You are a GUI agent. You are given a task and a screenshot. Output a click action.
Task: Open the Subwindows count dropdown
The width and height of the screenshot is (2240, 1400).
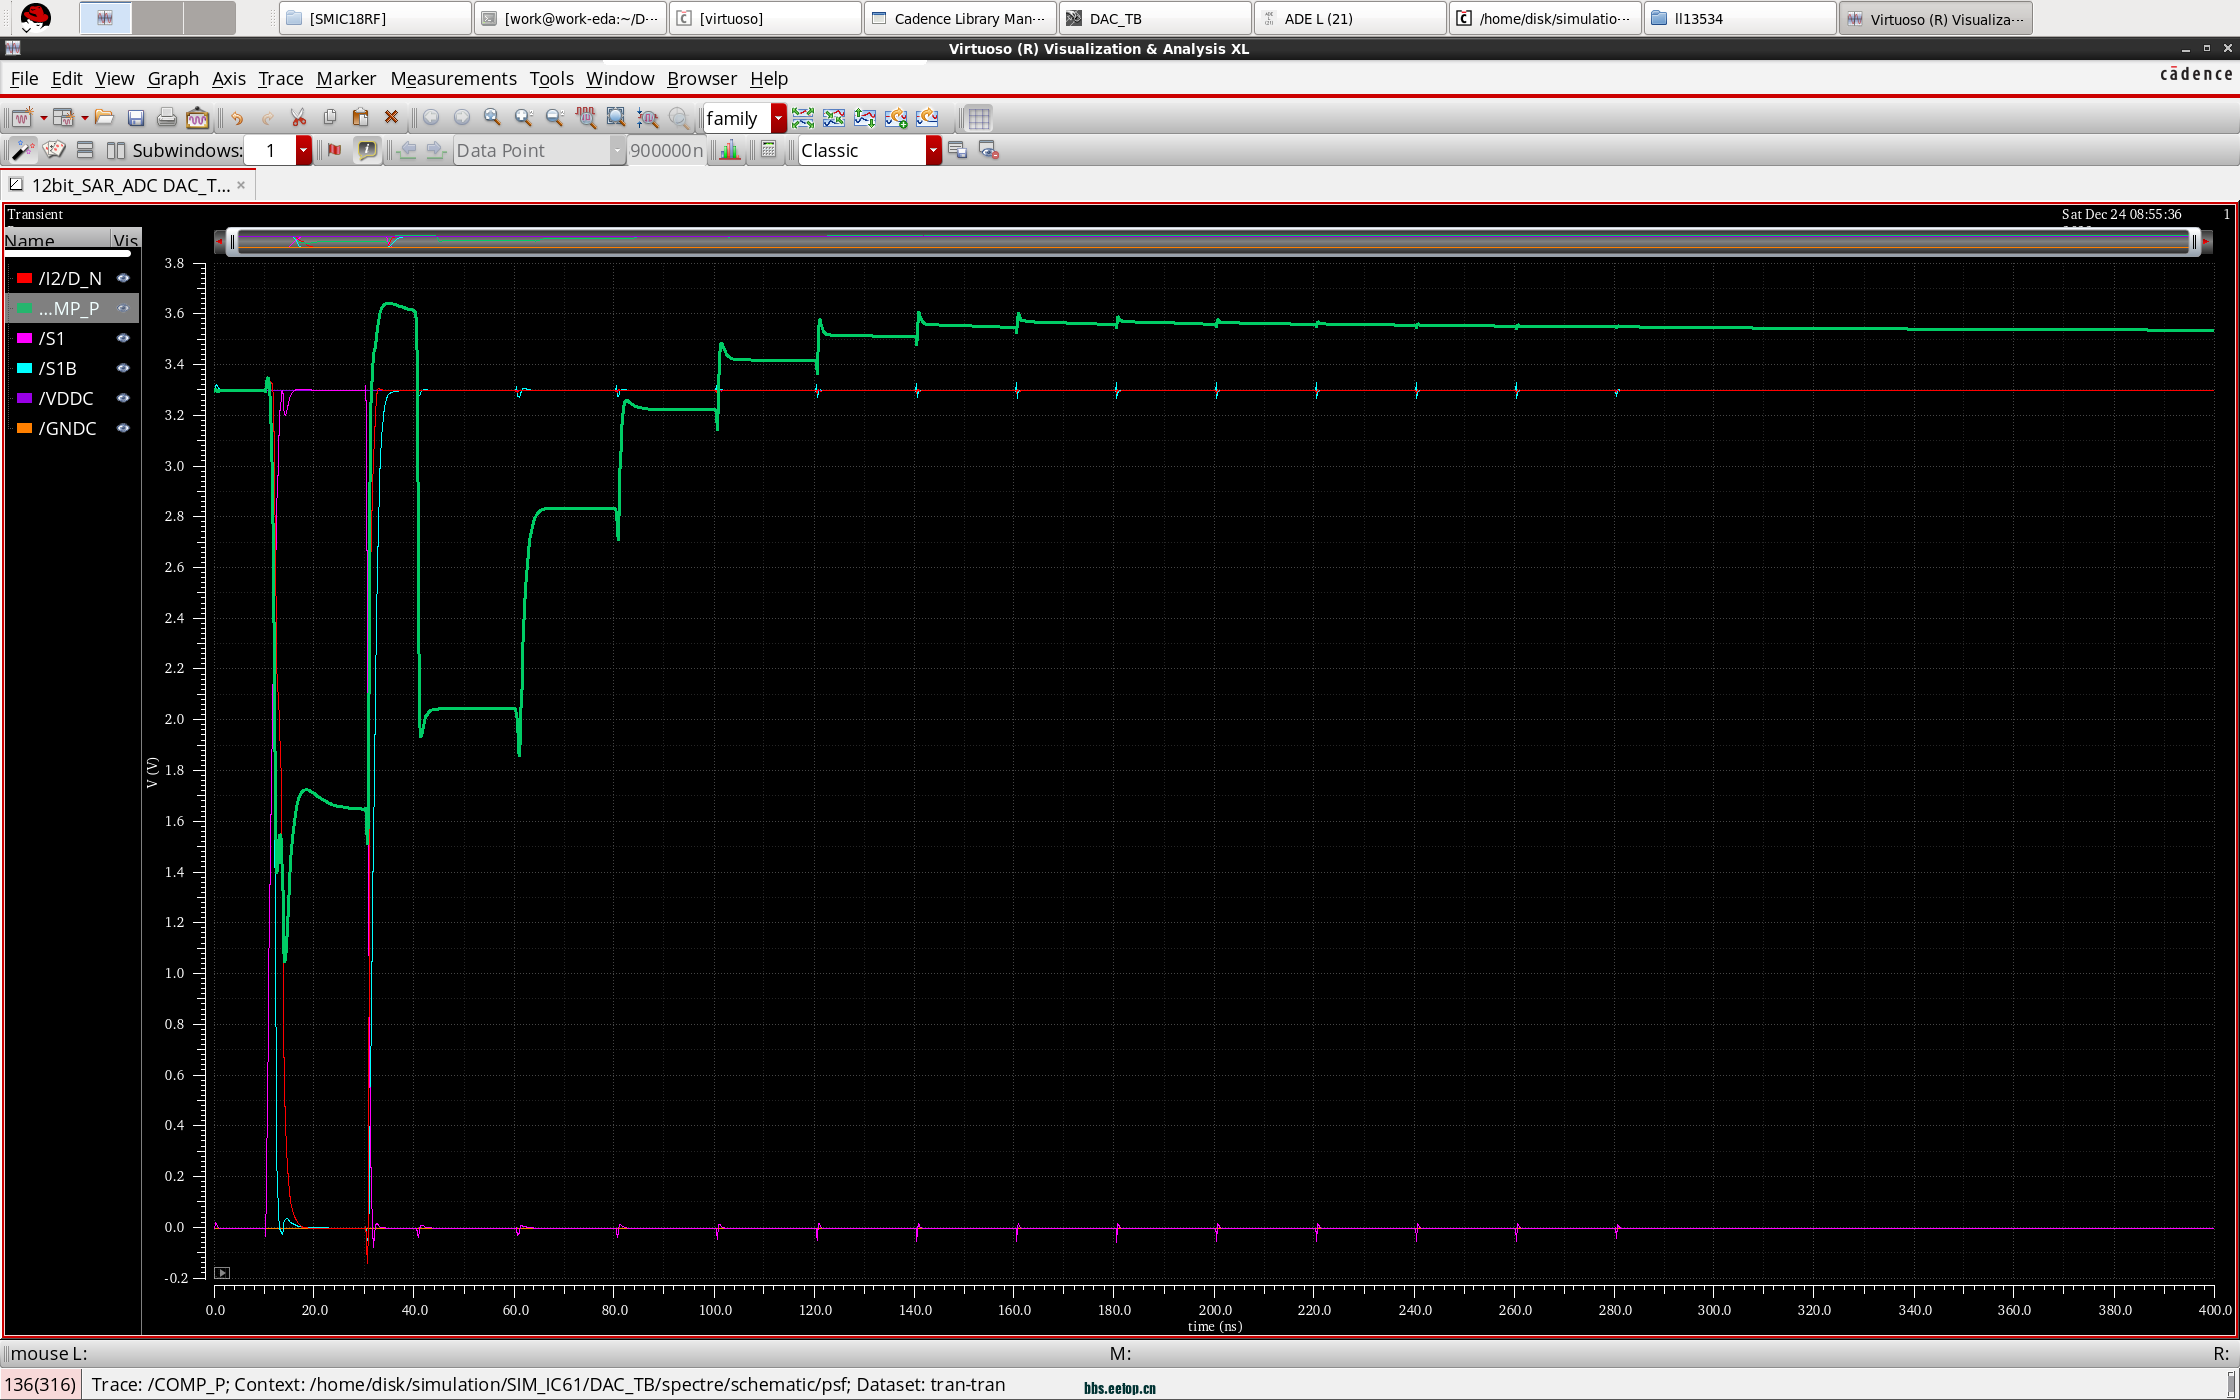pos(303,150)
